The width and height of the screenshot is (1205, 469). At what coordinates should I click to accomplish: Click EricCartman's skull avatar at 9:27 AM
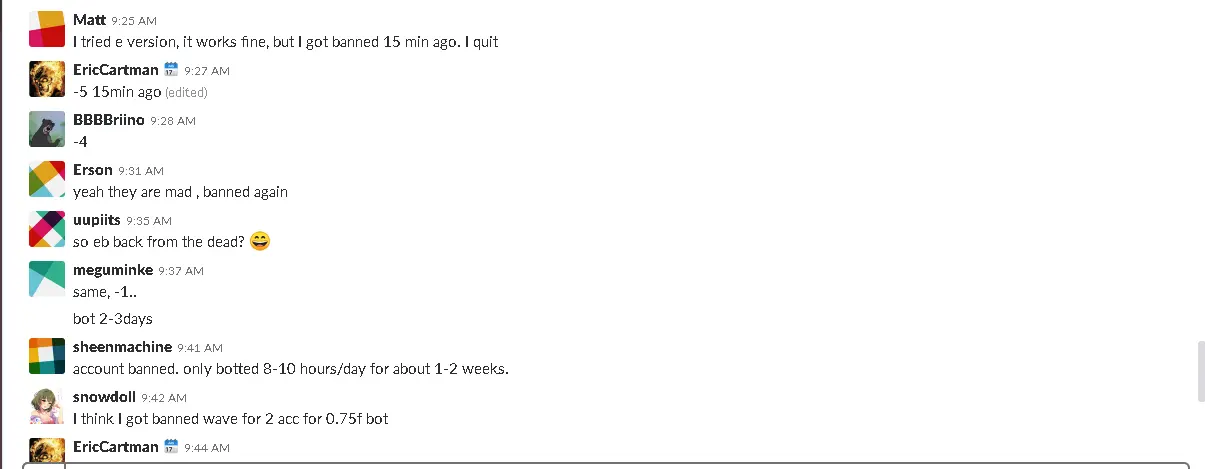[x=47, y=79]
